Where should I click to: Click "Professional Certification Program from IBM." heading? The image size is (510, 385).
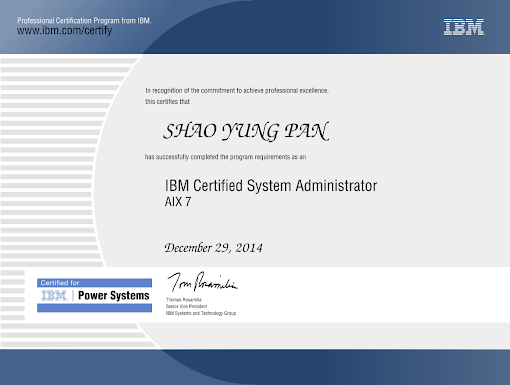pos(84,21)
